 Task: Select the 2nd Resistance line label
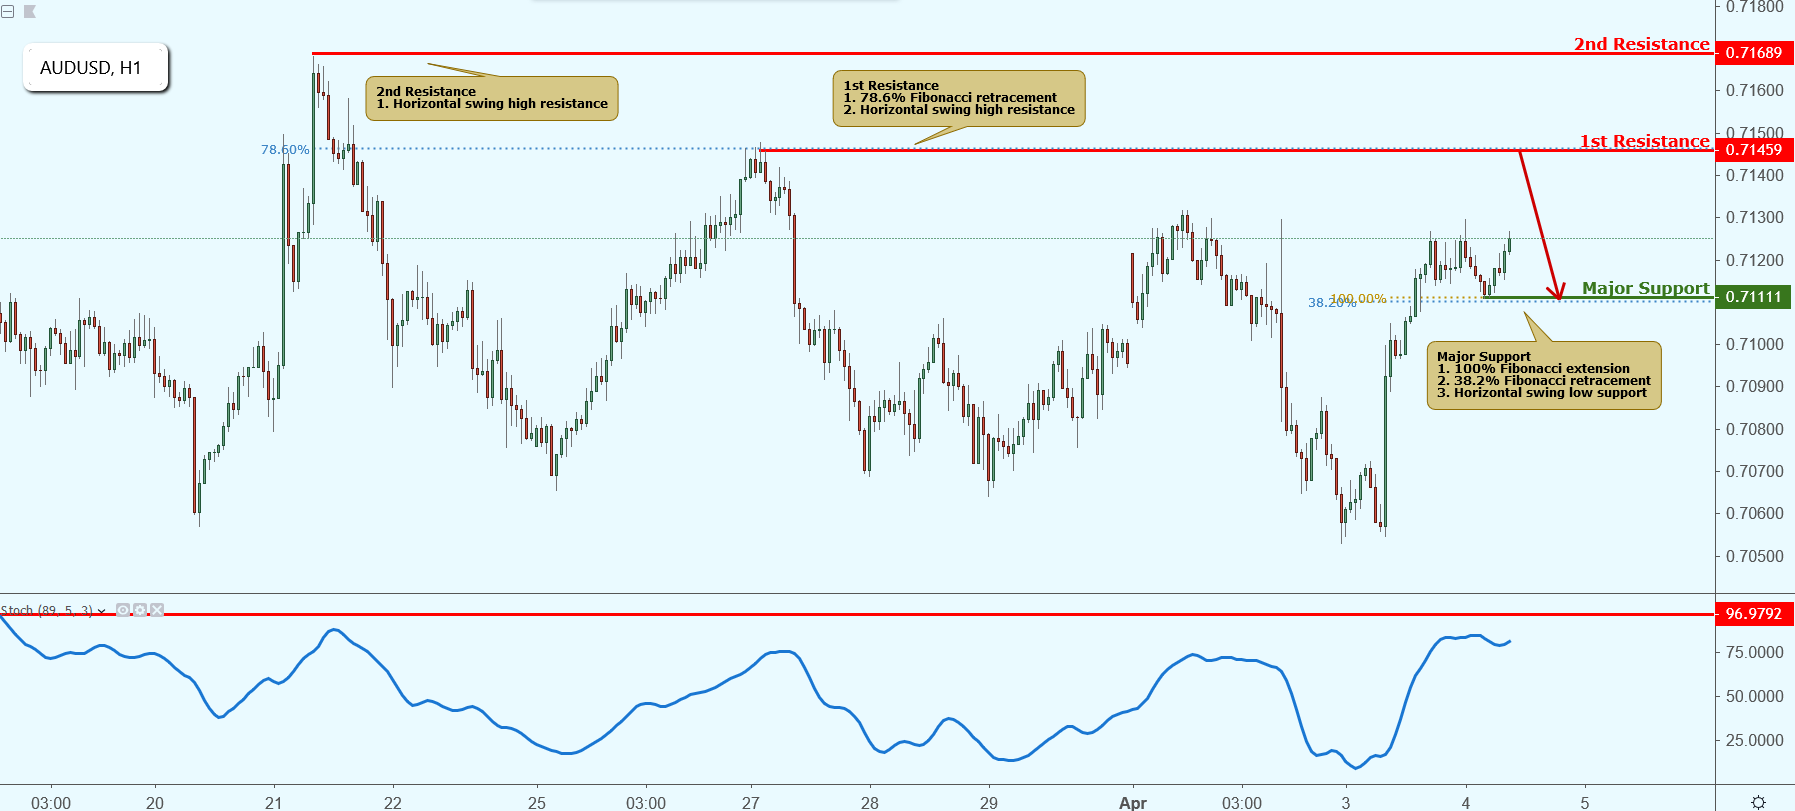pos(1642,44)
